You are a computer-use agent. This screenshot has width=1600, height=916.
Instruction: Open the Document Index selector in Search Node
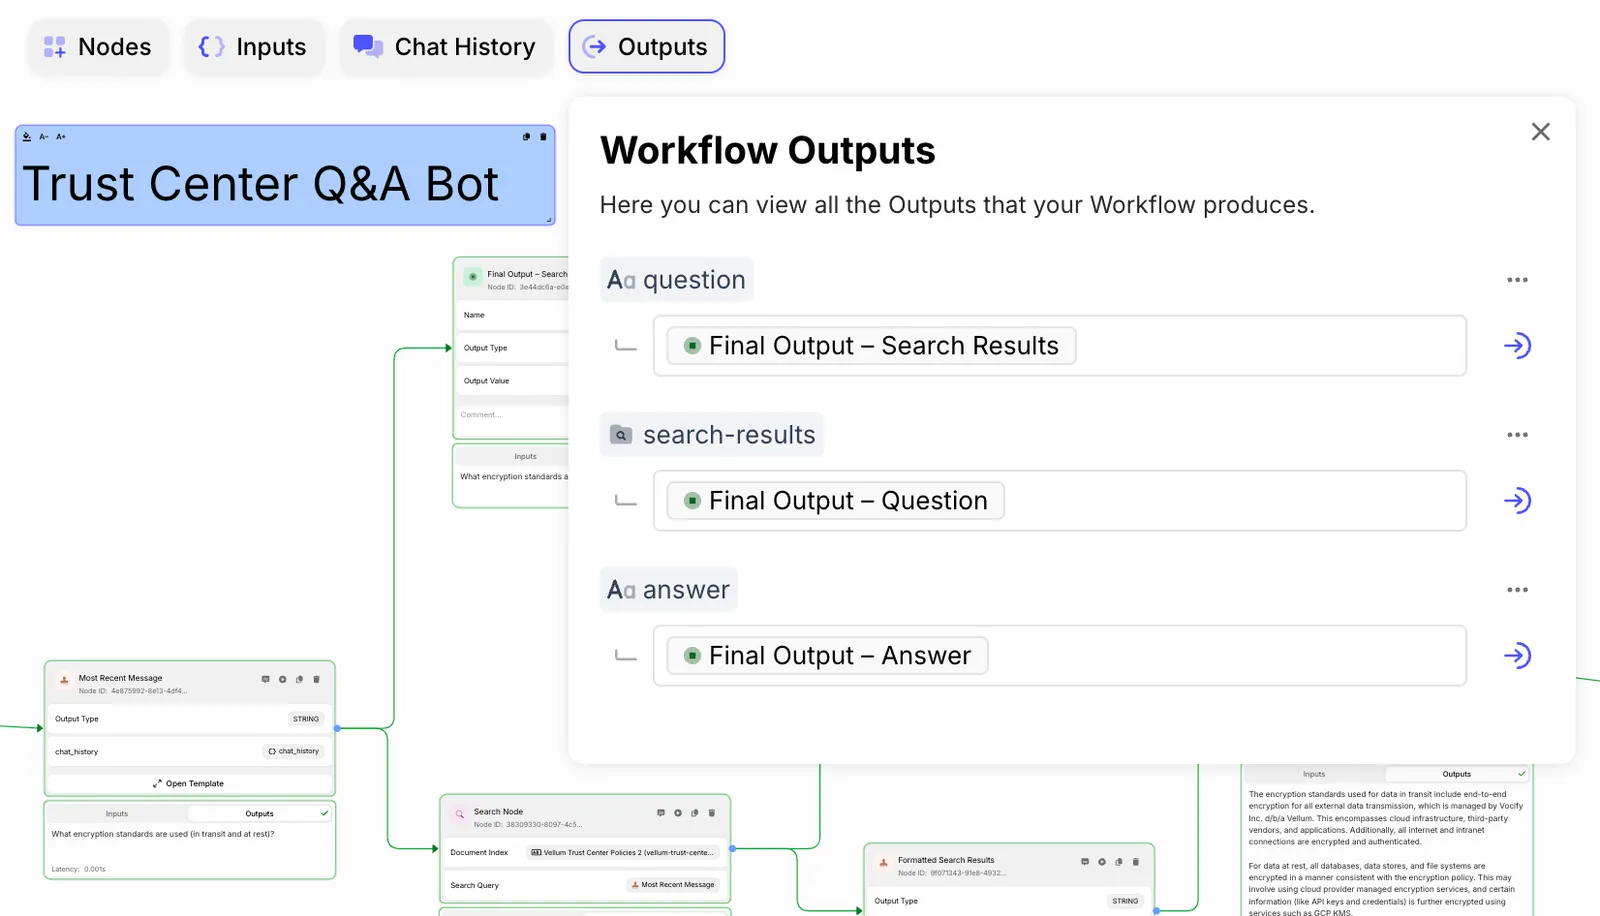click(622, 853)
